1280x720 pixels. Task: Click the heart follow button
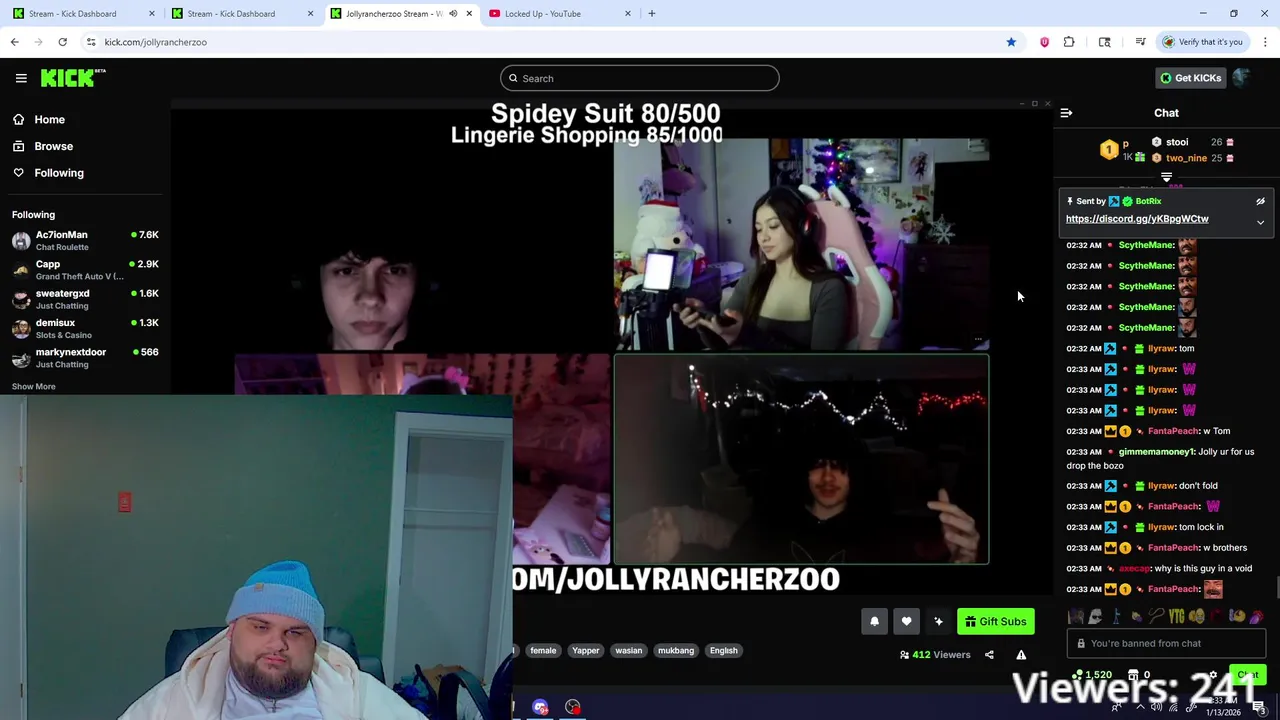click(x=906, y=622)
